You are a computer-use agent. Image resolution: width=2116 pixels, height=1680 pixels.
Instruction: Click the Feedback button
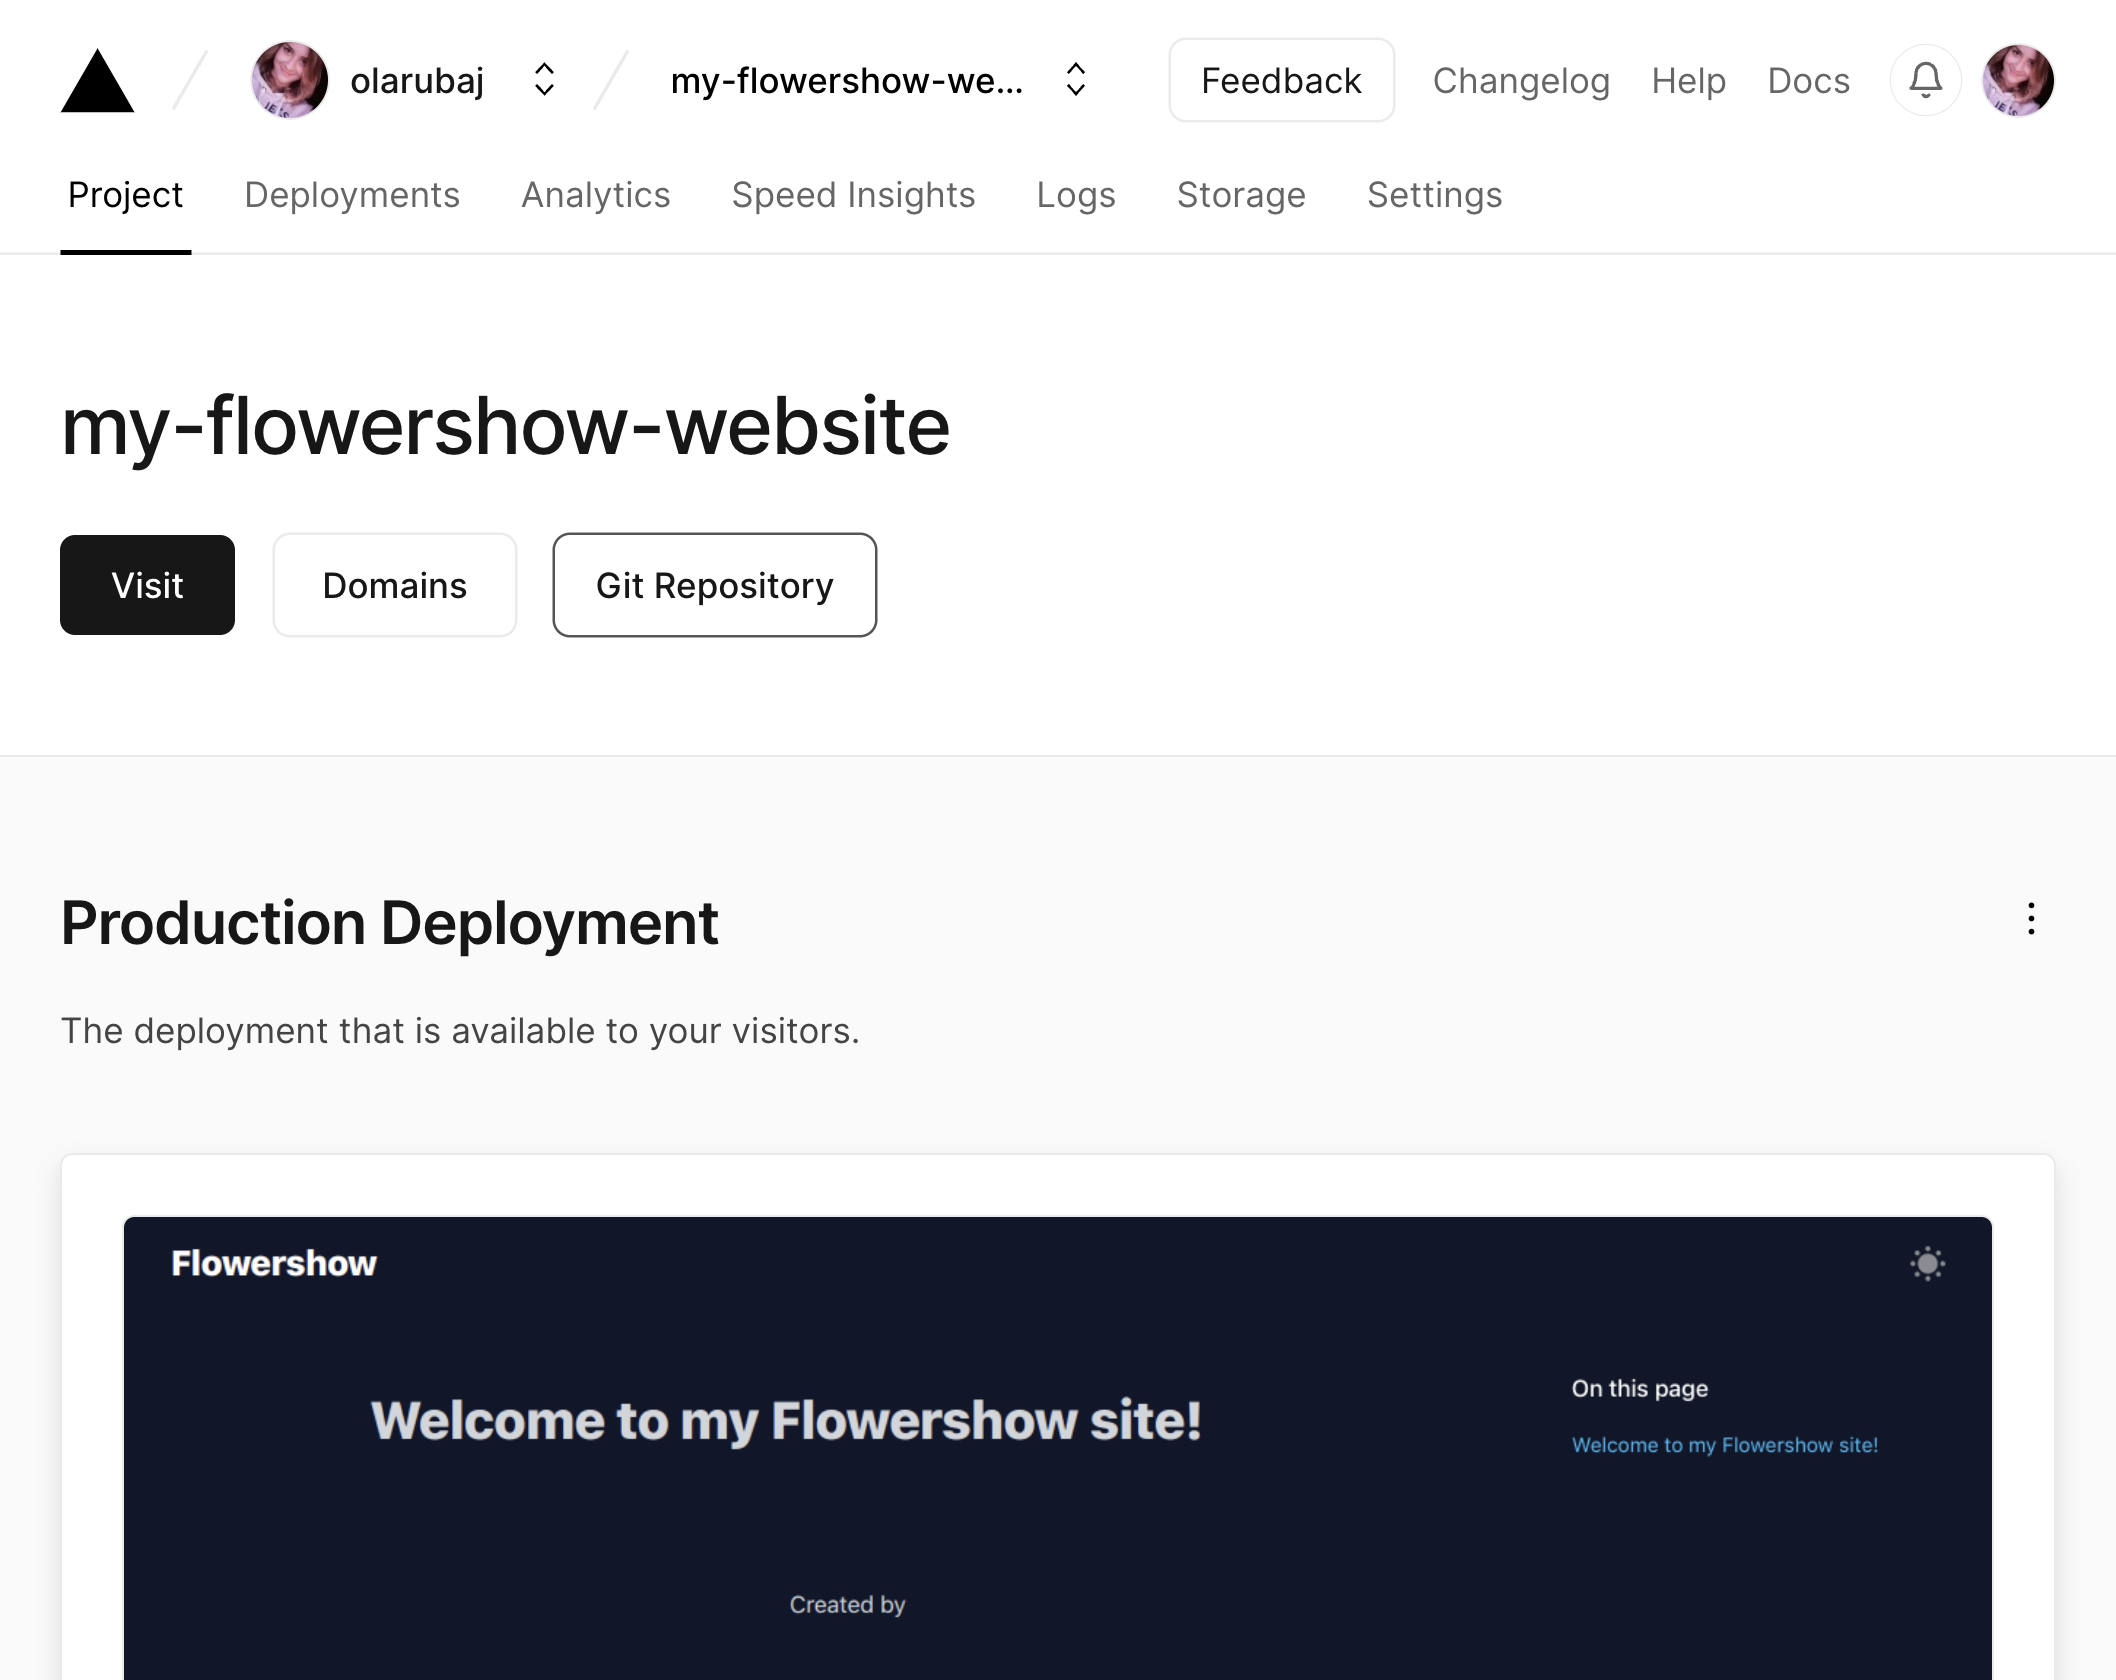pos(1281,80)
